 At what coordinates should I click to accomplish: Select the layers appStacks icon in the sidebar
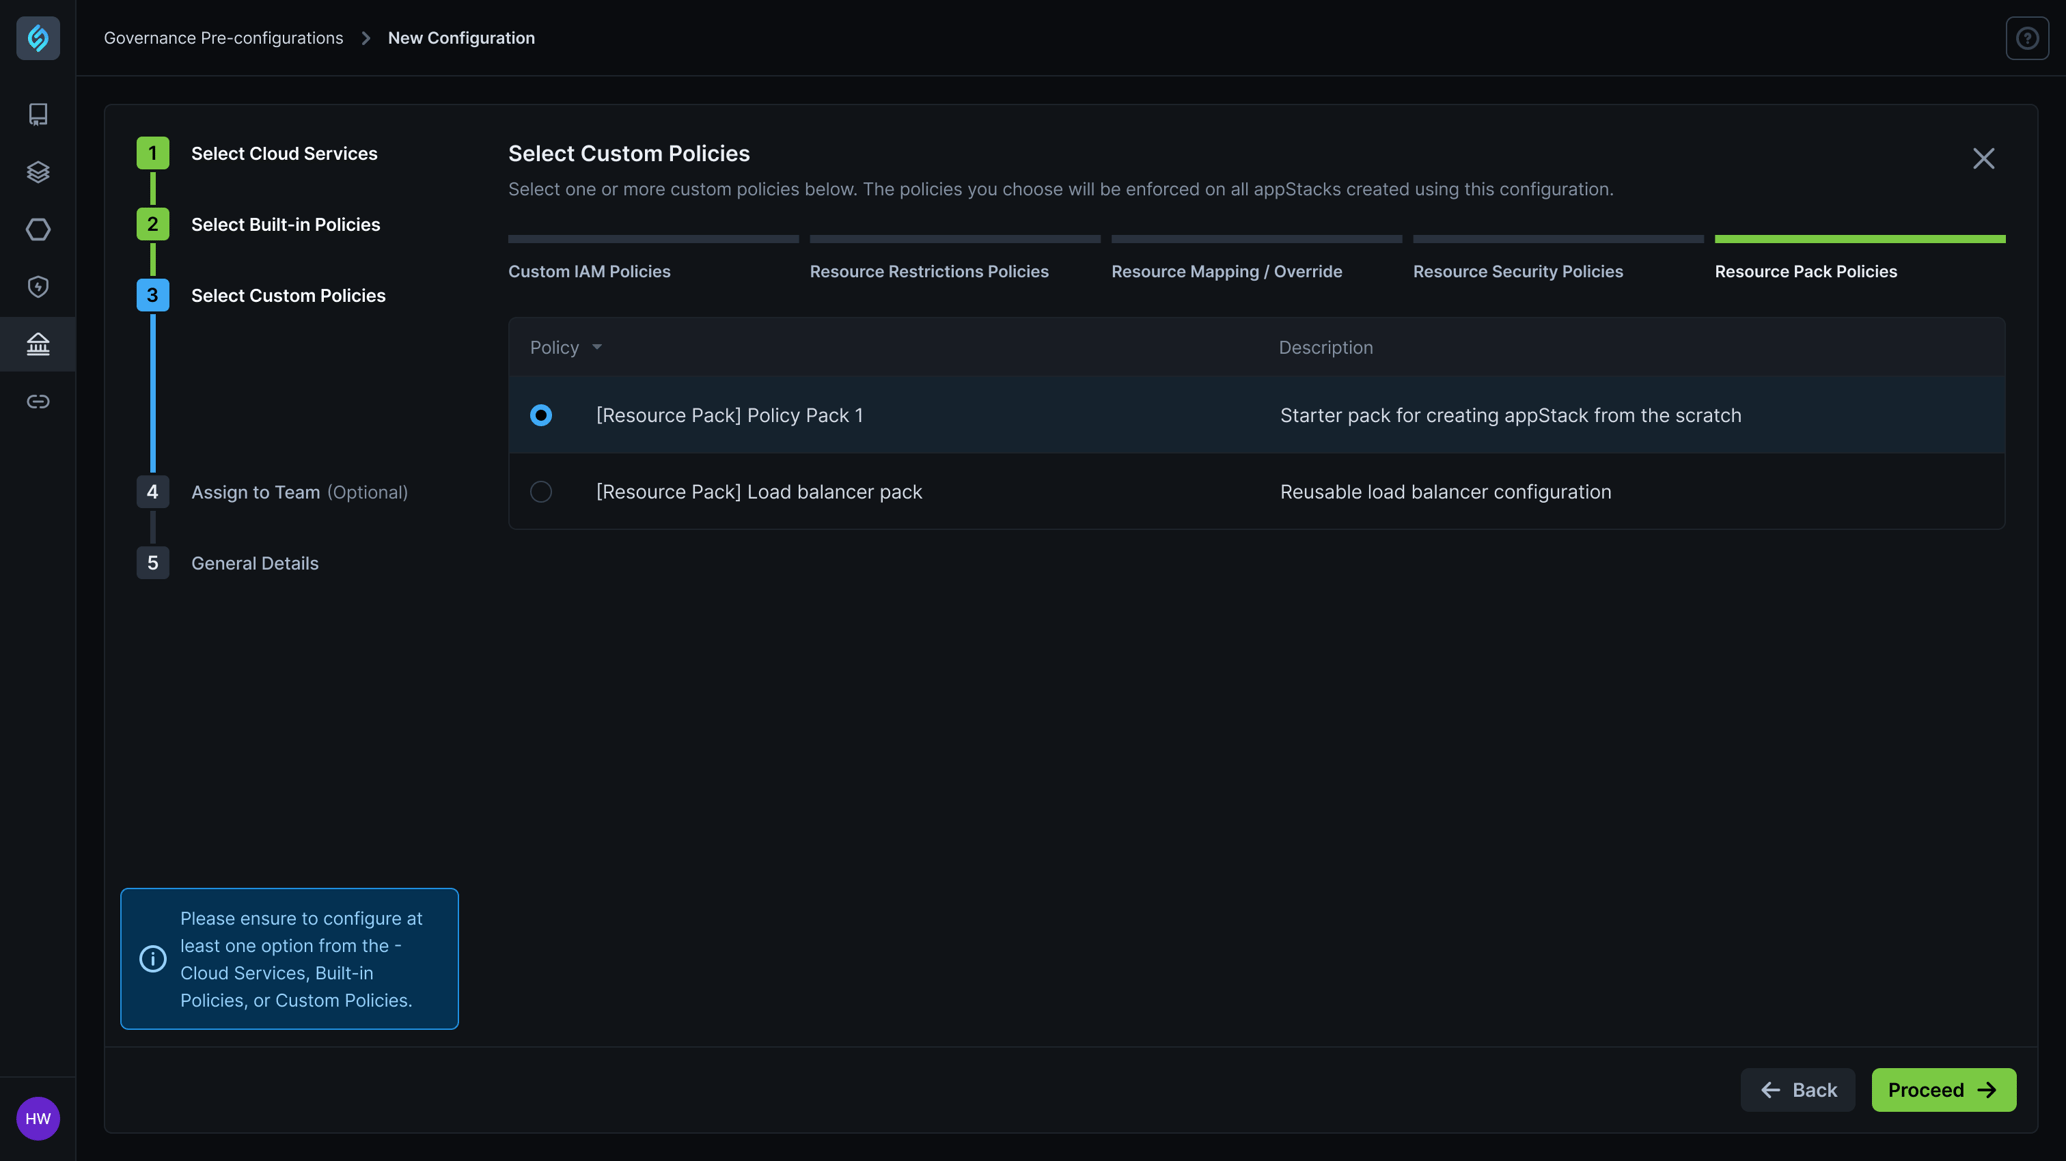pyautogui.click(x=38, y=171)
